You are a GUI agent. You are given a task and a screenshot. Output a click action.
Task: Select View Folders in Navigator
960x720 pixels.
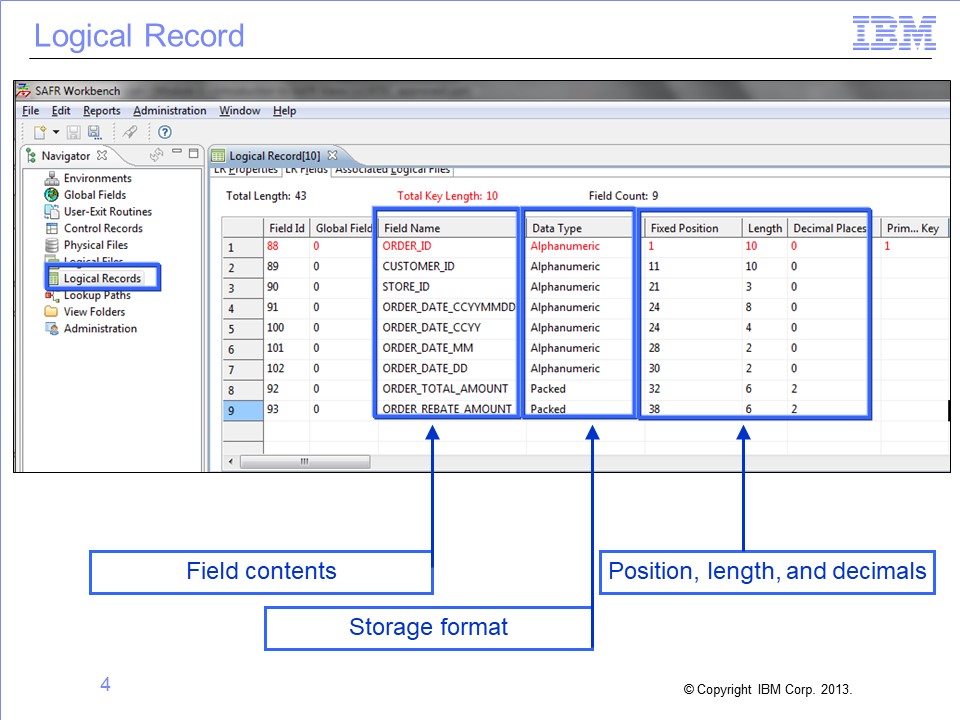[x=94, y=312]
